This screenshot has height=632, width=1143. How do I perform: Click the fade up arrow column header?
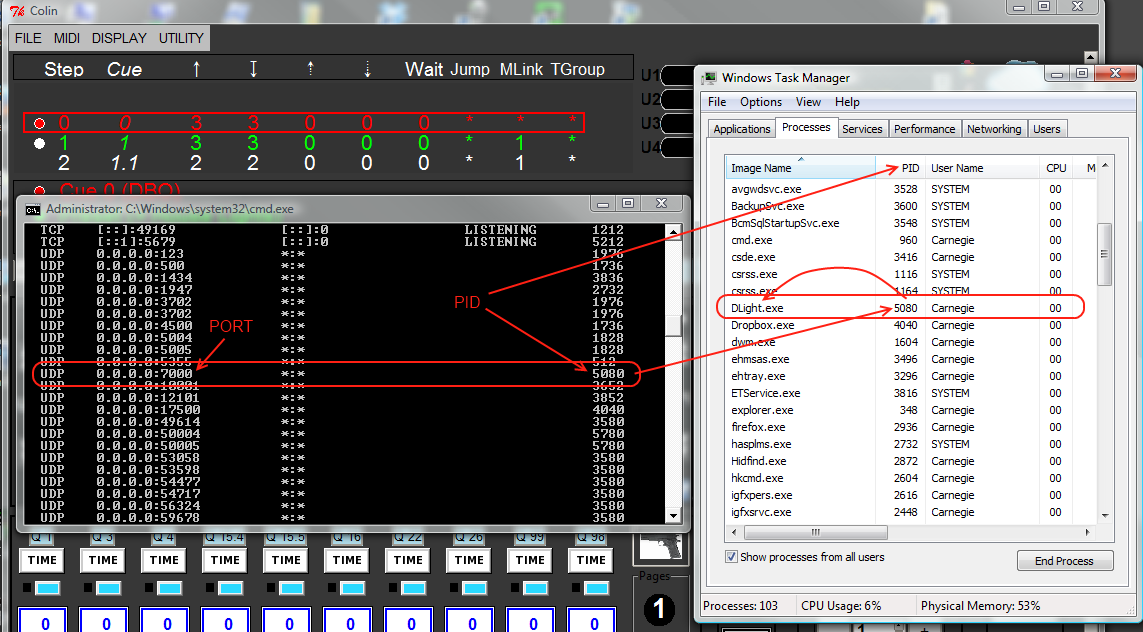196,69
